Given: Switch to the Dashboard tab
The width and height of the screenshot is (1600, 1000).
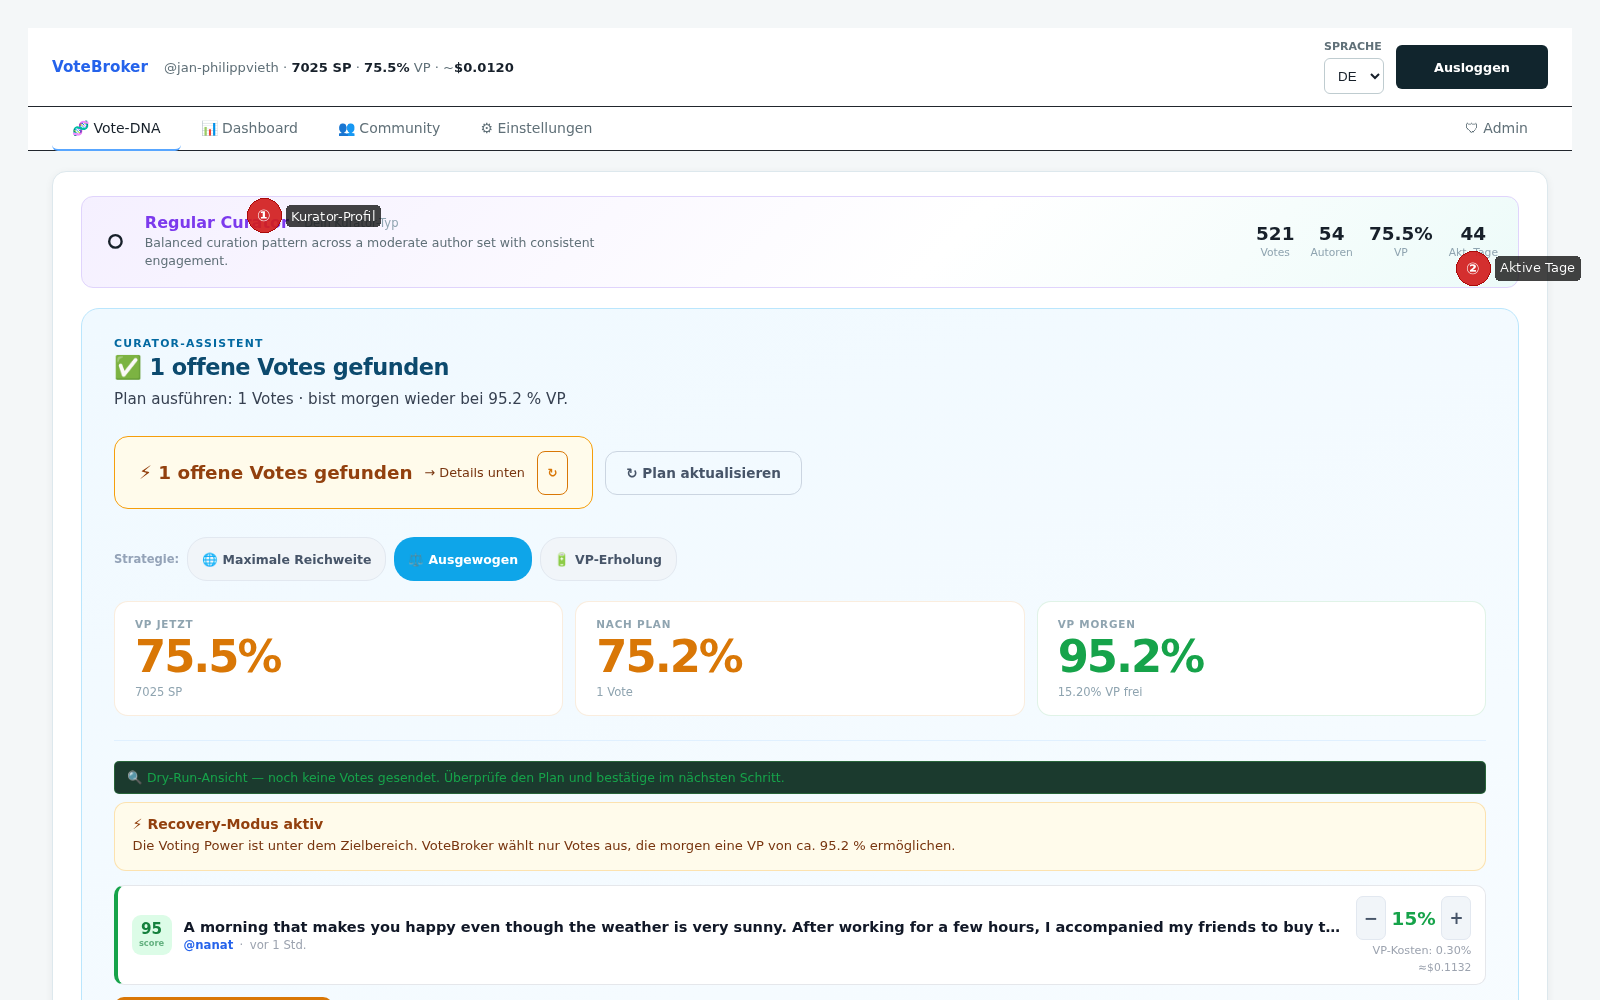Looking at the screenshot, I should pyautogui.click(x=249, y=128).
